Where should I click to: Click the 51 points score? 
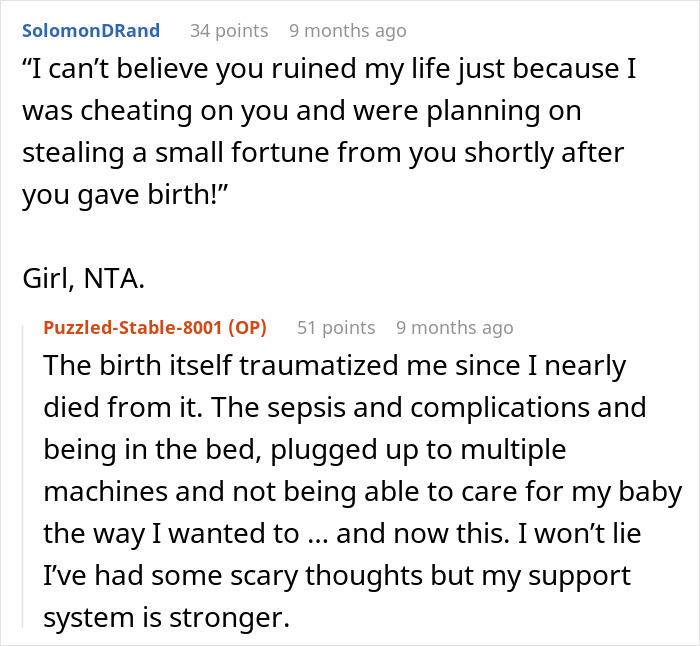(x=336, y=328)
